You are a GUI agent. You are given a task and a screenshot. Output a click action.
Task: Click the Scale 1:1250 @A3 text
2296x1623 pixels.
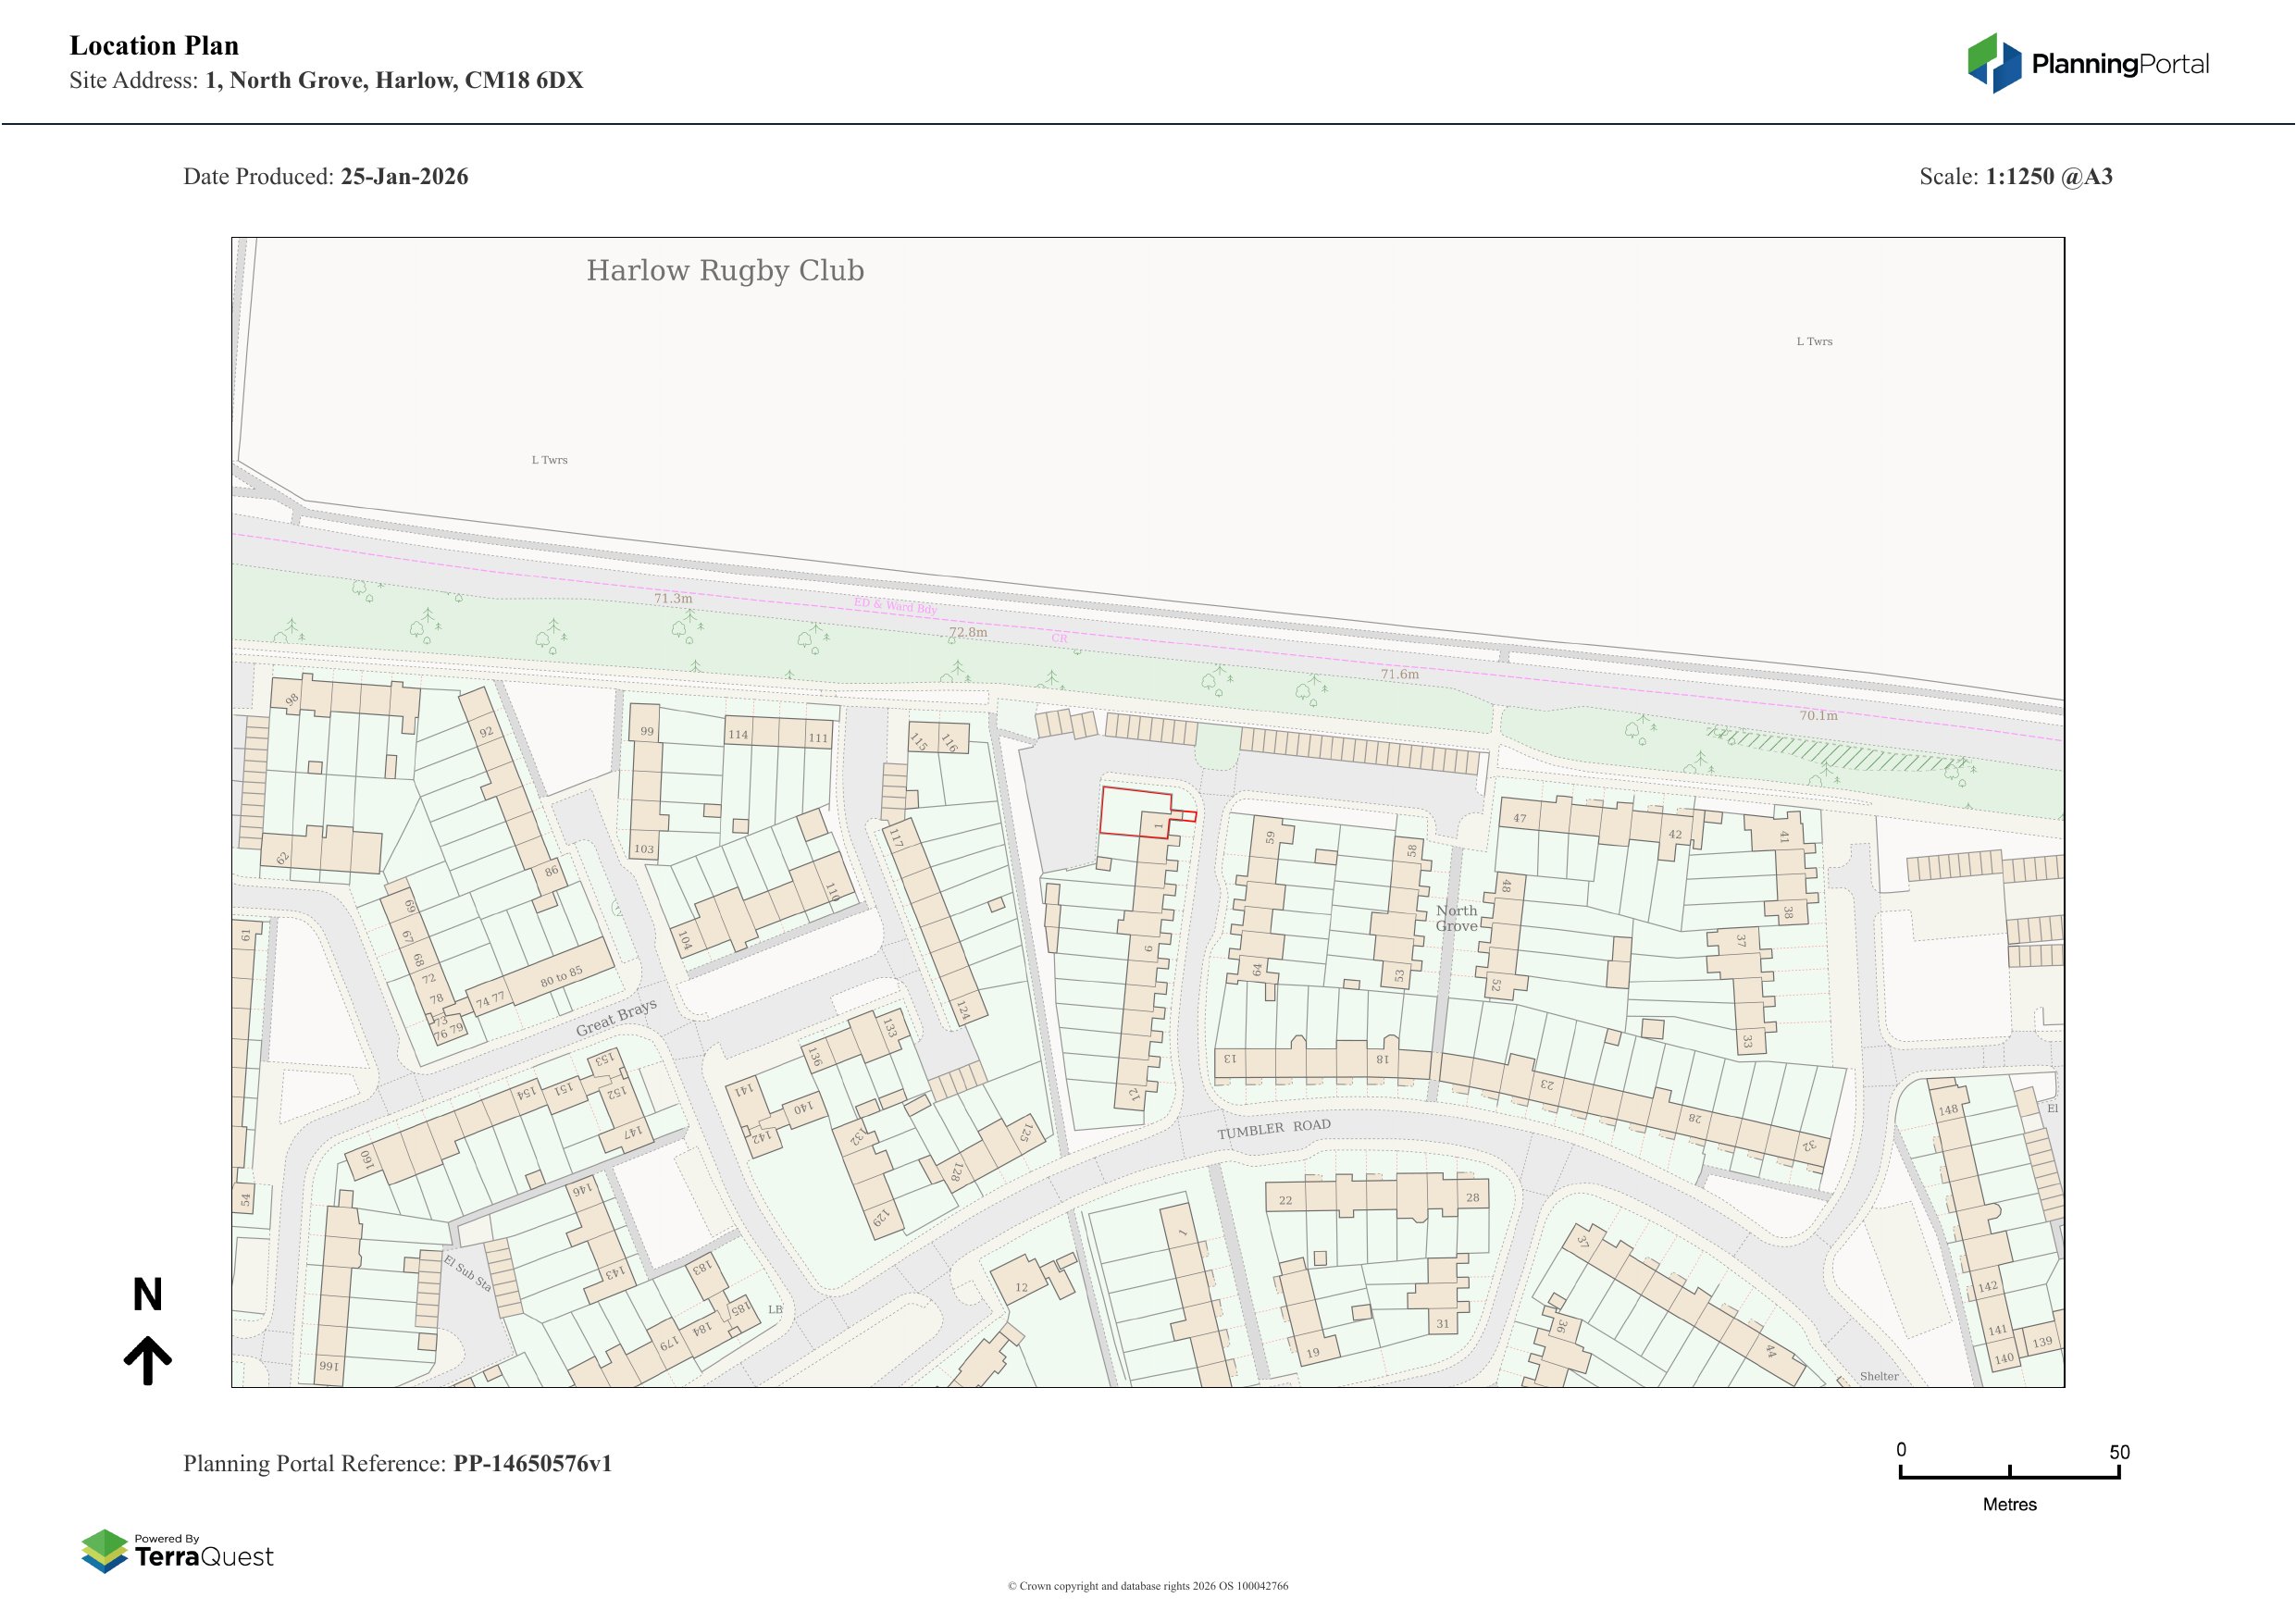2015,177
